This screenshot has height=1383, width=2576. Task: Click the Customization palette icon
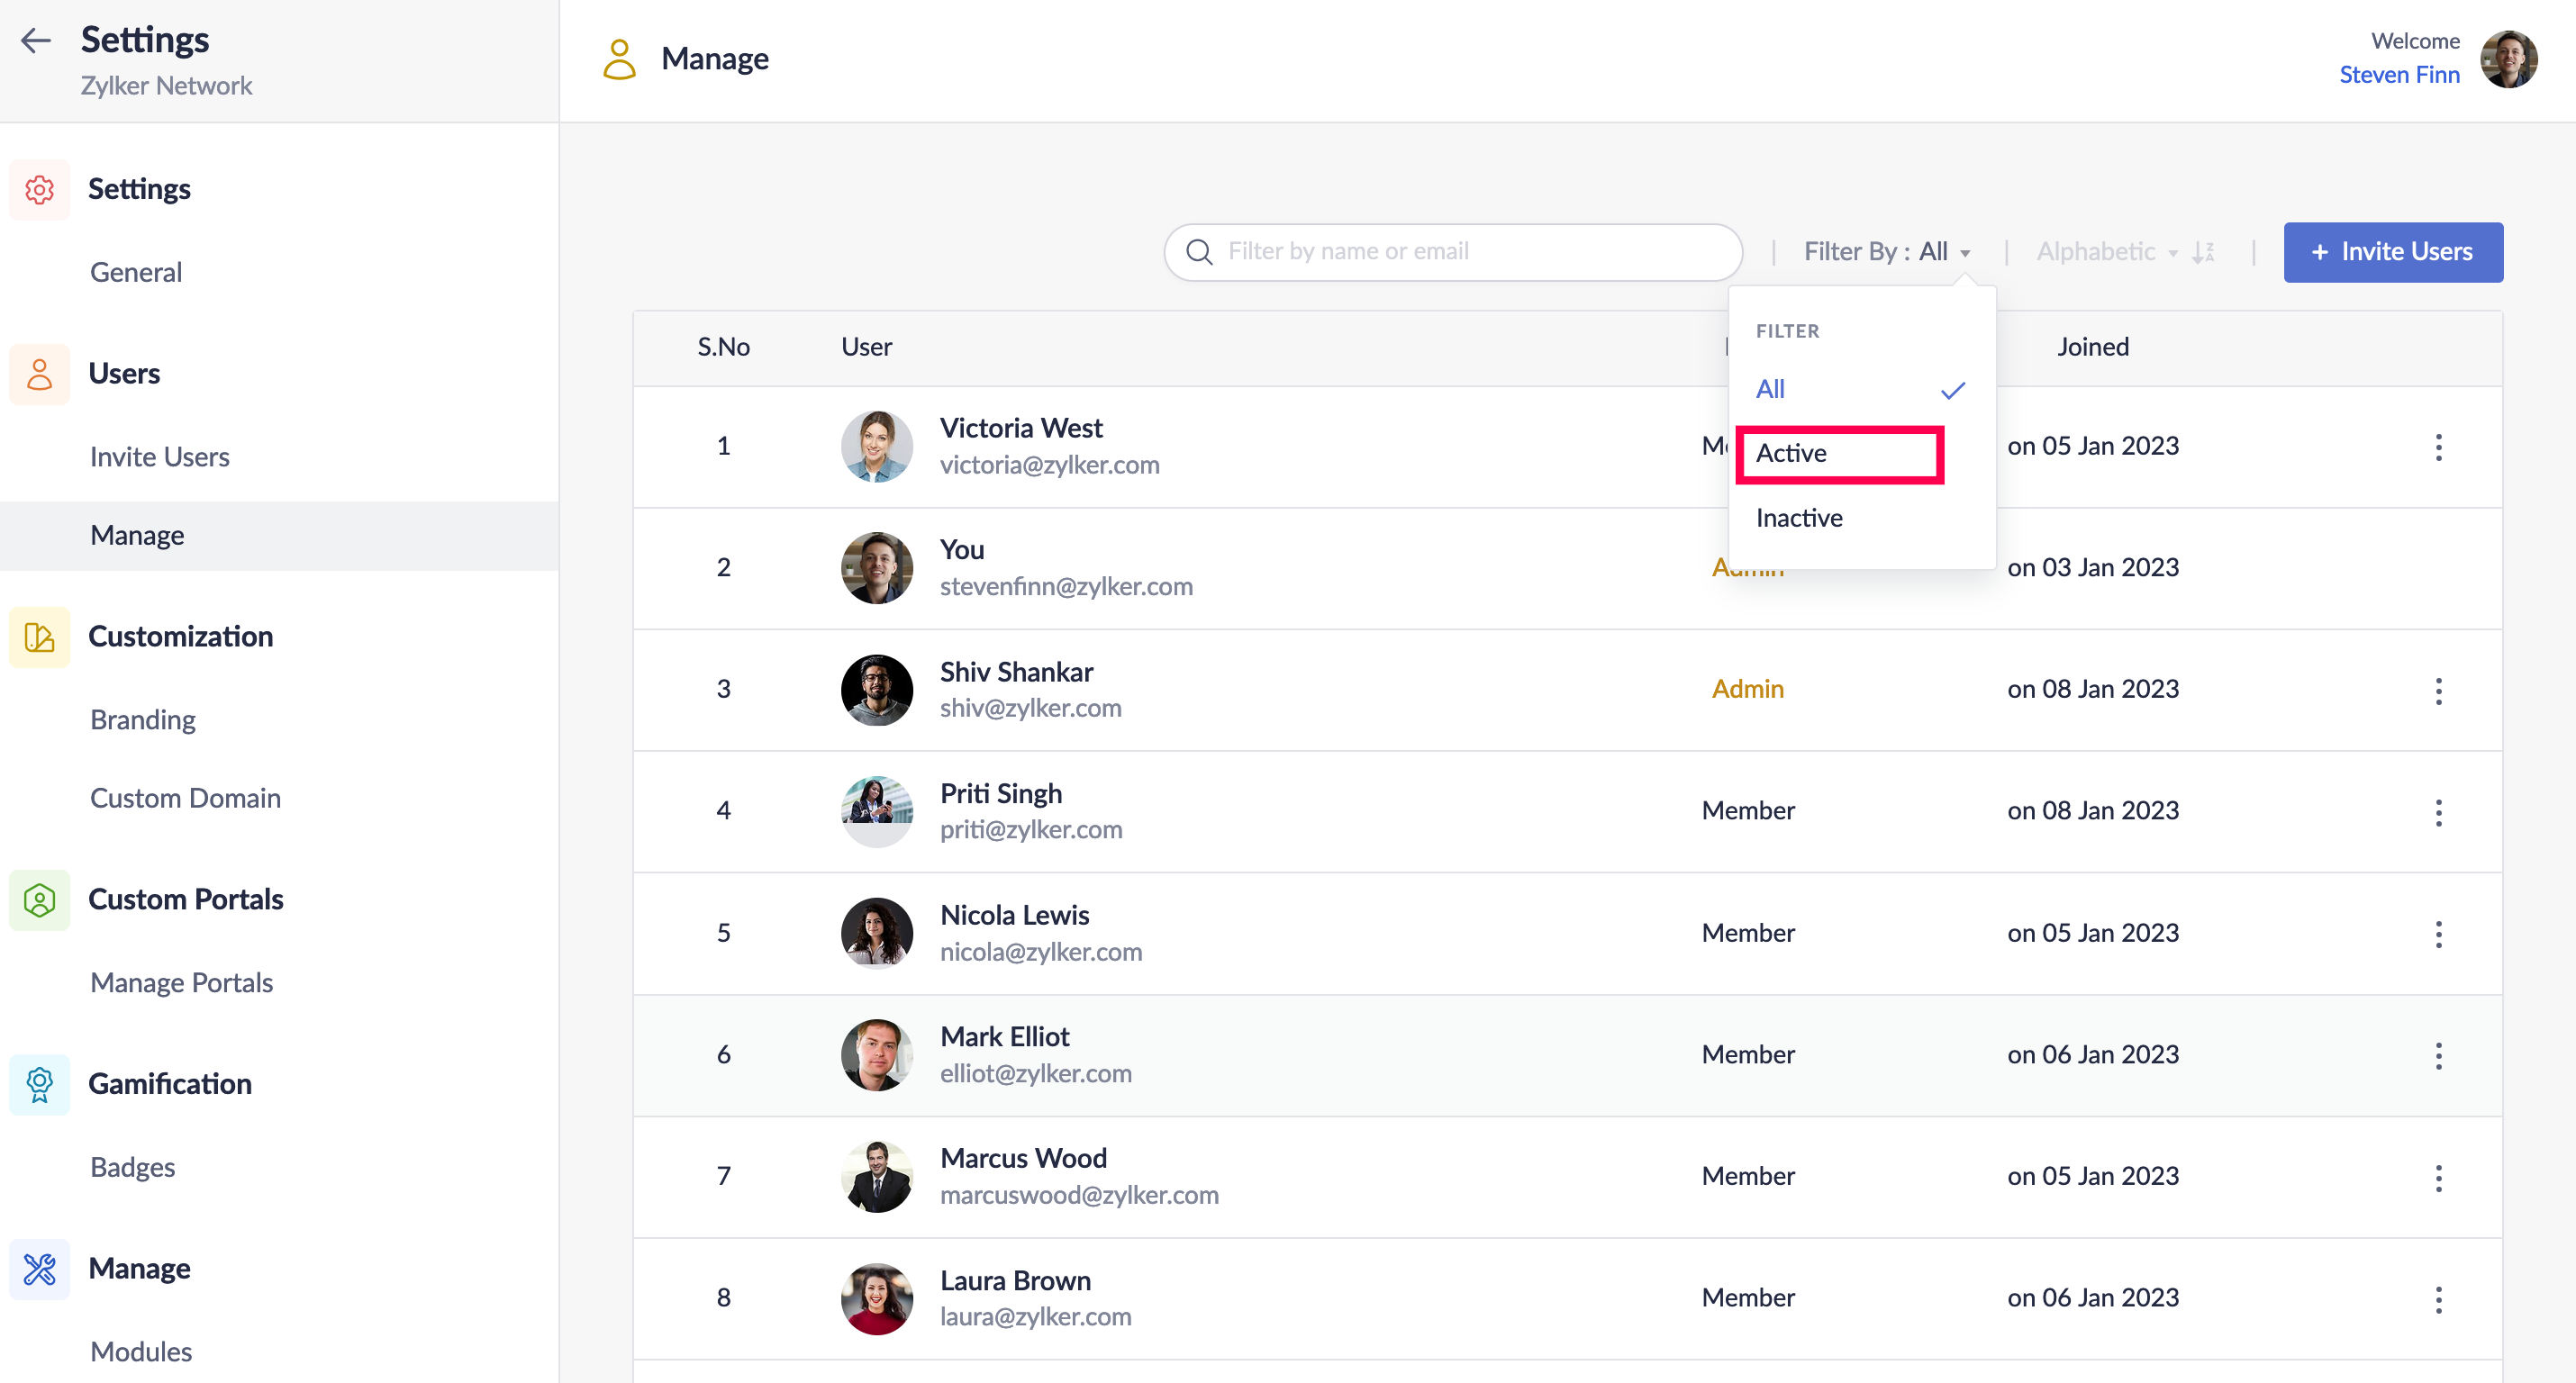pyautogui.click(x=40, y=637)
